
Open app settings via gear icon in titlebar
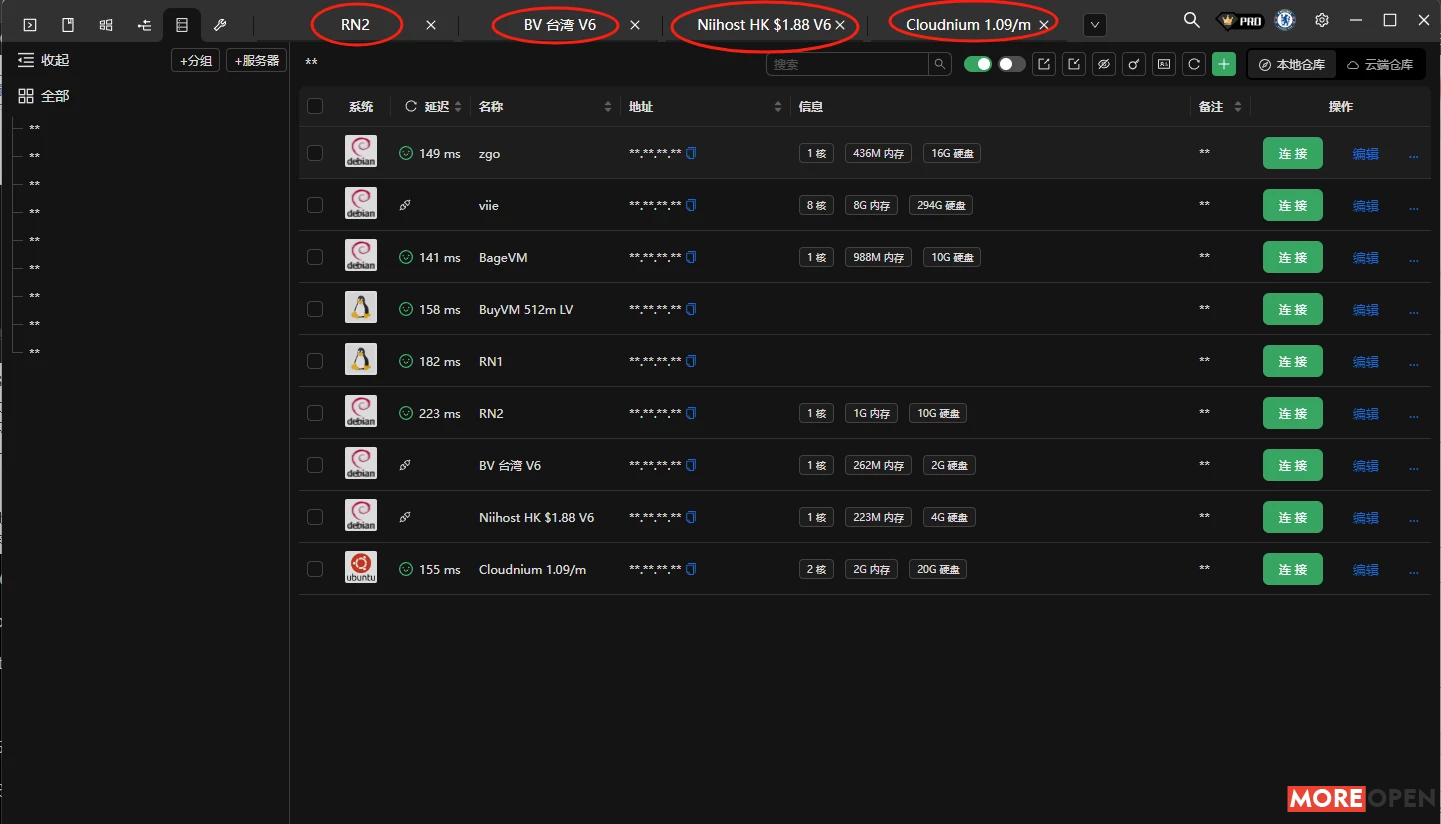tap(1322, 19)
